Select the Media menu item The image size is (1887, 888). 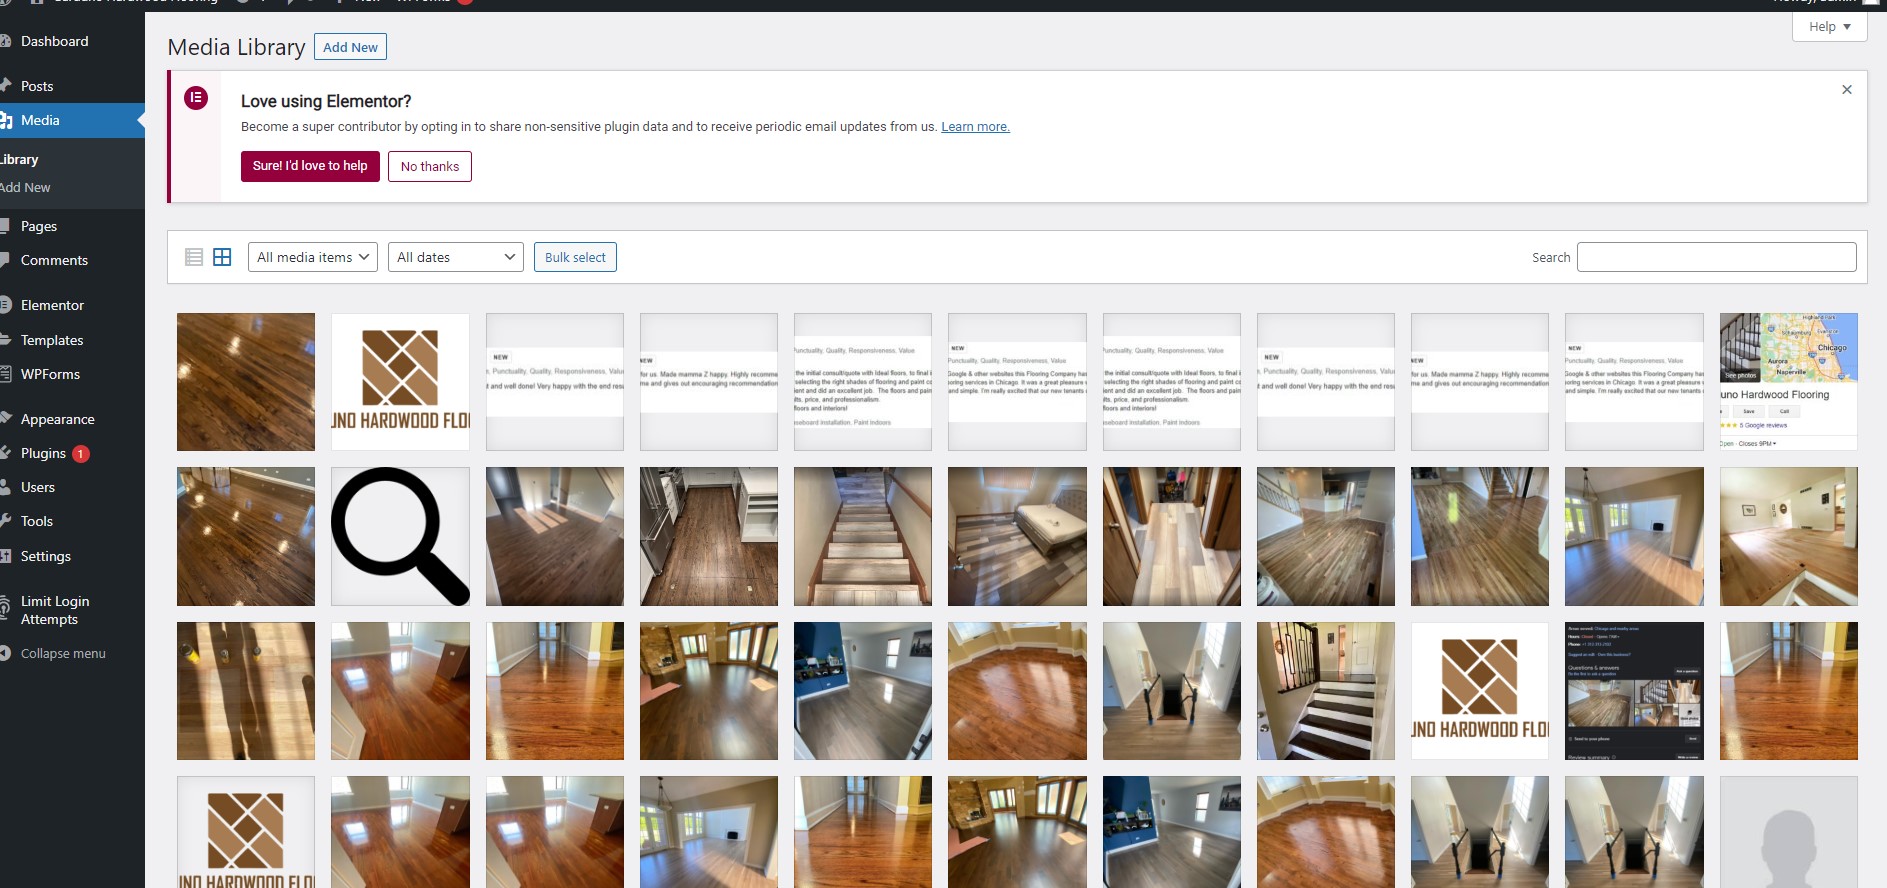pos(72,120)
